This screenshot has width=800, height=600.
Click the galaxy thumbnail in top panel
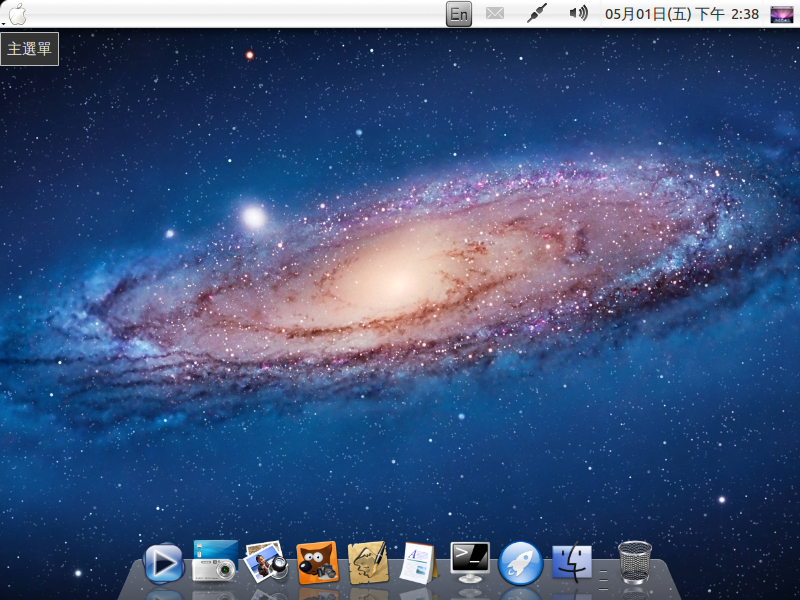pos(782,14)
